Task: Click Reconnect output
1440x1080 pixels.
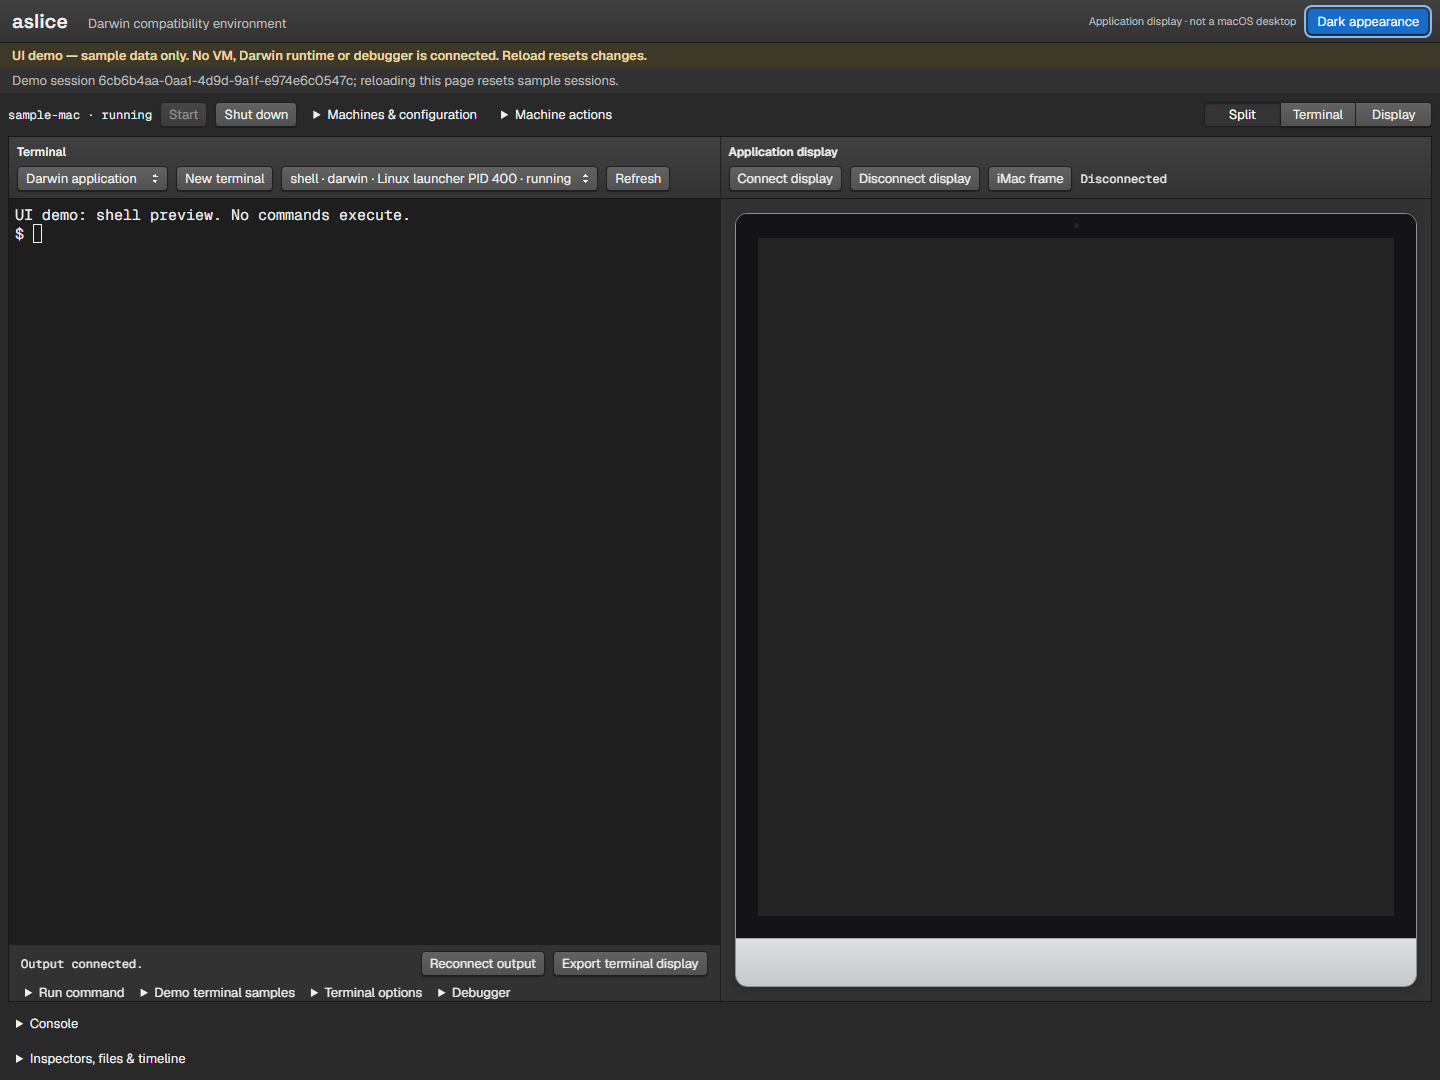Action: pyautogui.click(x=483, y=964)
